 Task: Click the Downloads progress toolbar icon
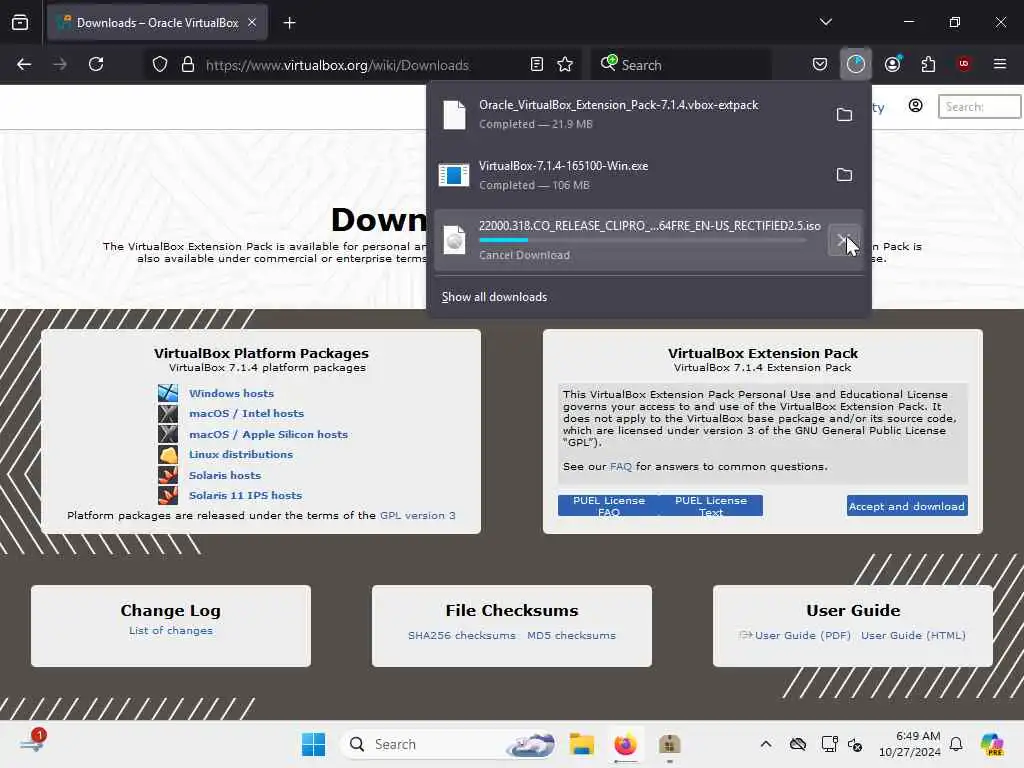[856, 64]
